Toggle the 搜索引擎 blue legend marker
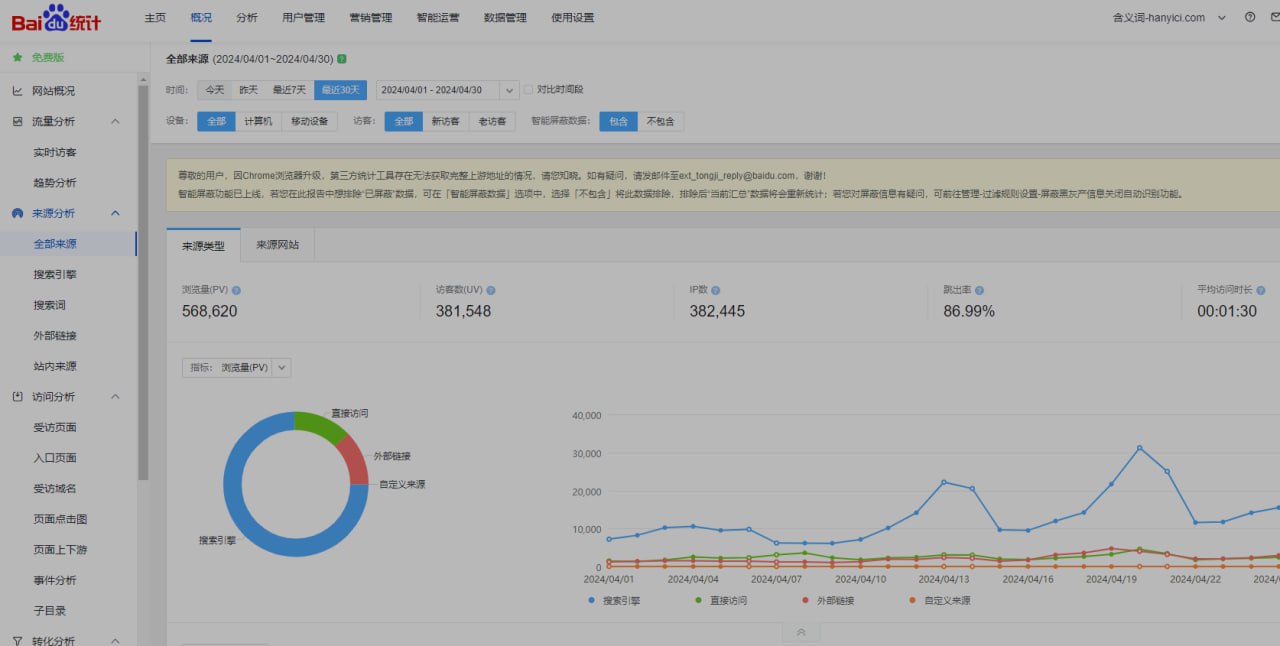 (x=593, y=601)
